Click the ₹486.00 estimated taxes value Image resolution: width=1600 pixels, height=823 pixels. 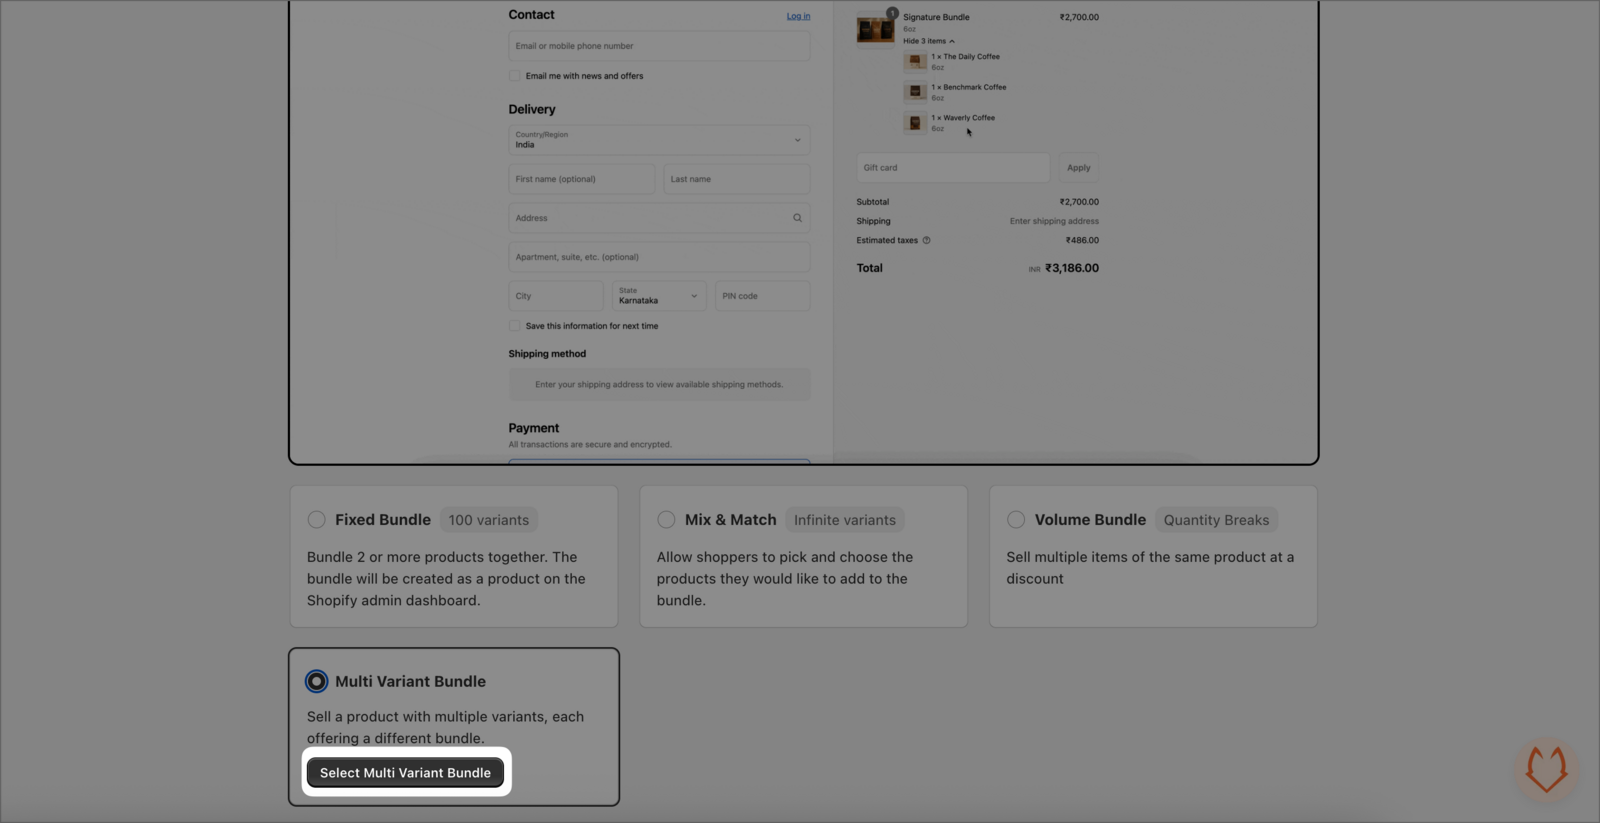click(x=1082, y=240)
